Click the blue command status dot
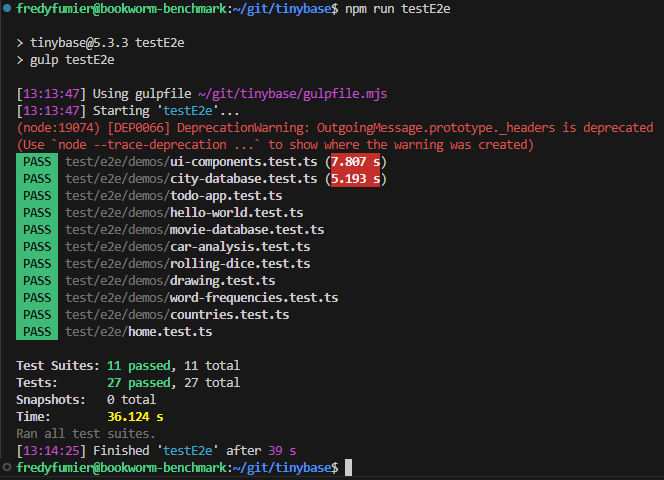Image resolution: width=664 pixels, height=480 pixels. click(x=6, y=8)
